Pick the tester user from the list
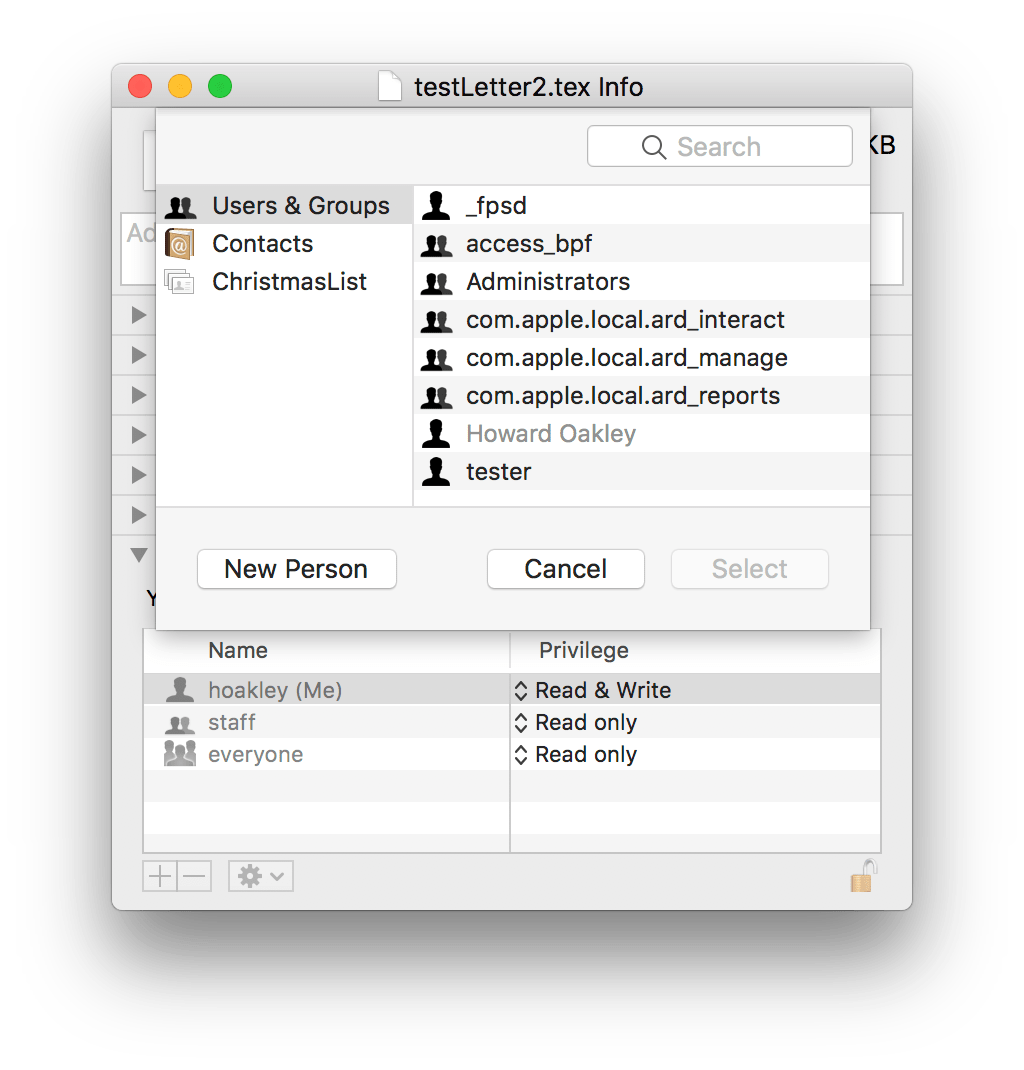The image size is (1024, 1070). point(498,472)
